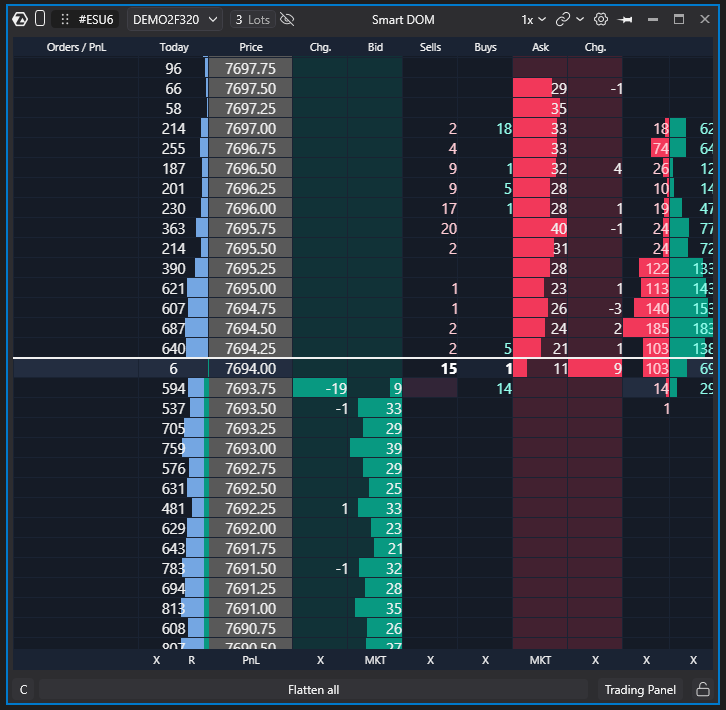The height and width of the screenshot is (710, 726).
Task: Open the link chain icon in the header
Action: (563, 19)
